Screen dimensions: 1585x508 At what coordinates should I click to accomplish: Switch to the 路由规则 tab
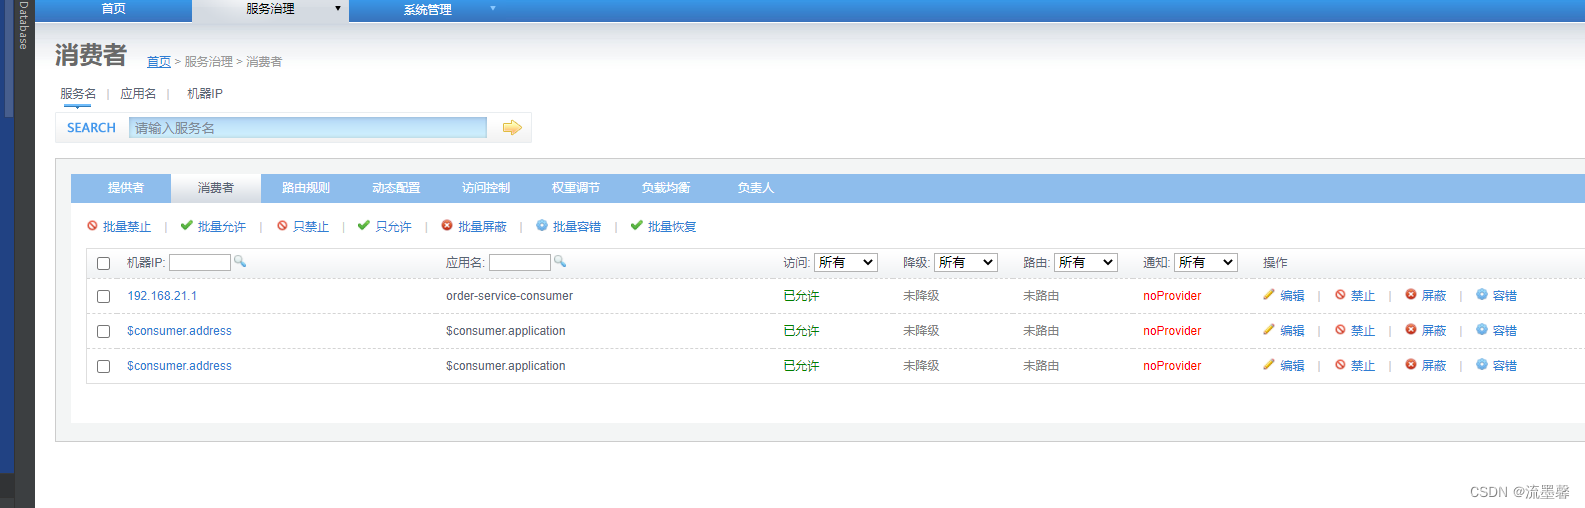(306, 188)
